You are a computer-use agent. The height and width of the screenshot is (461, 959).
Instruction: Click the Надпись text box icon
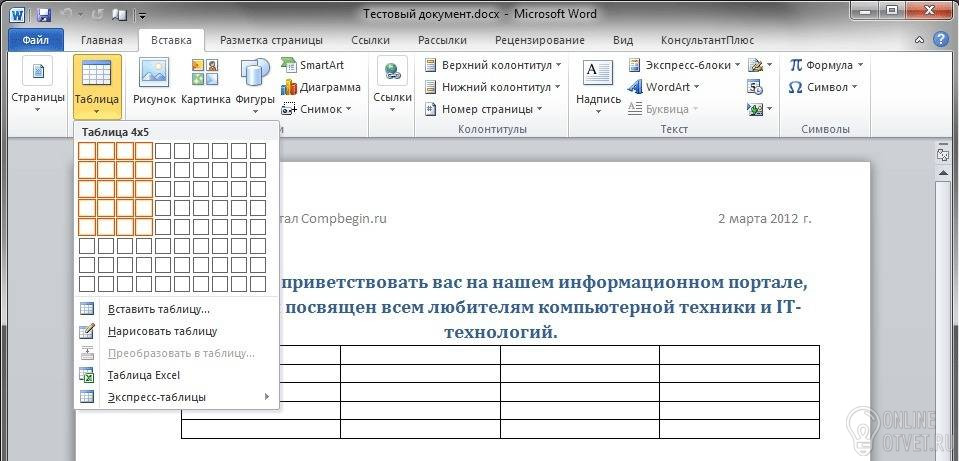[x=598, y=73]
